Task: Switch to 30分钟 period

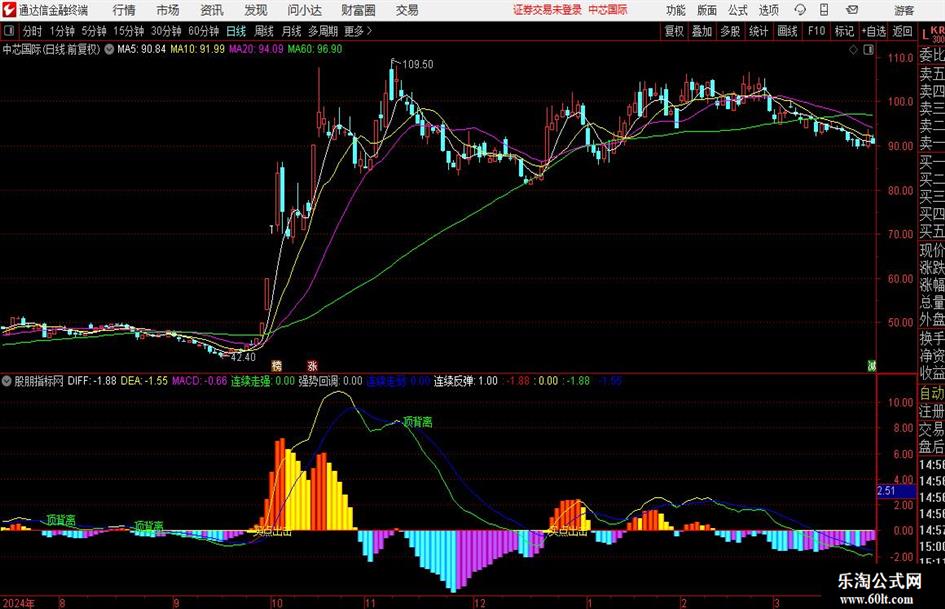Action: [x=166, y=31]
